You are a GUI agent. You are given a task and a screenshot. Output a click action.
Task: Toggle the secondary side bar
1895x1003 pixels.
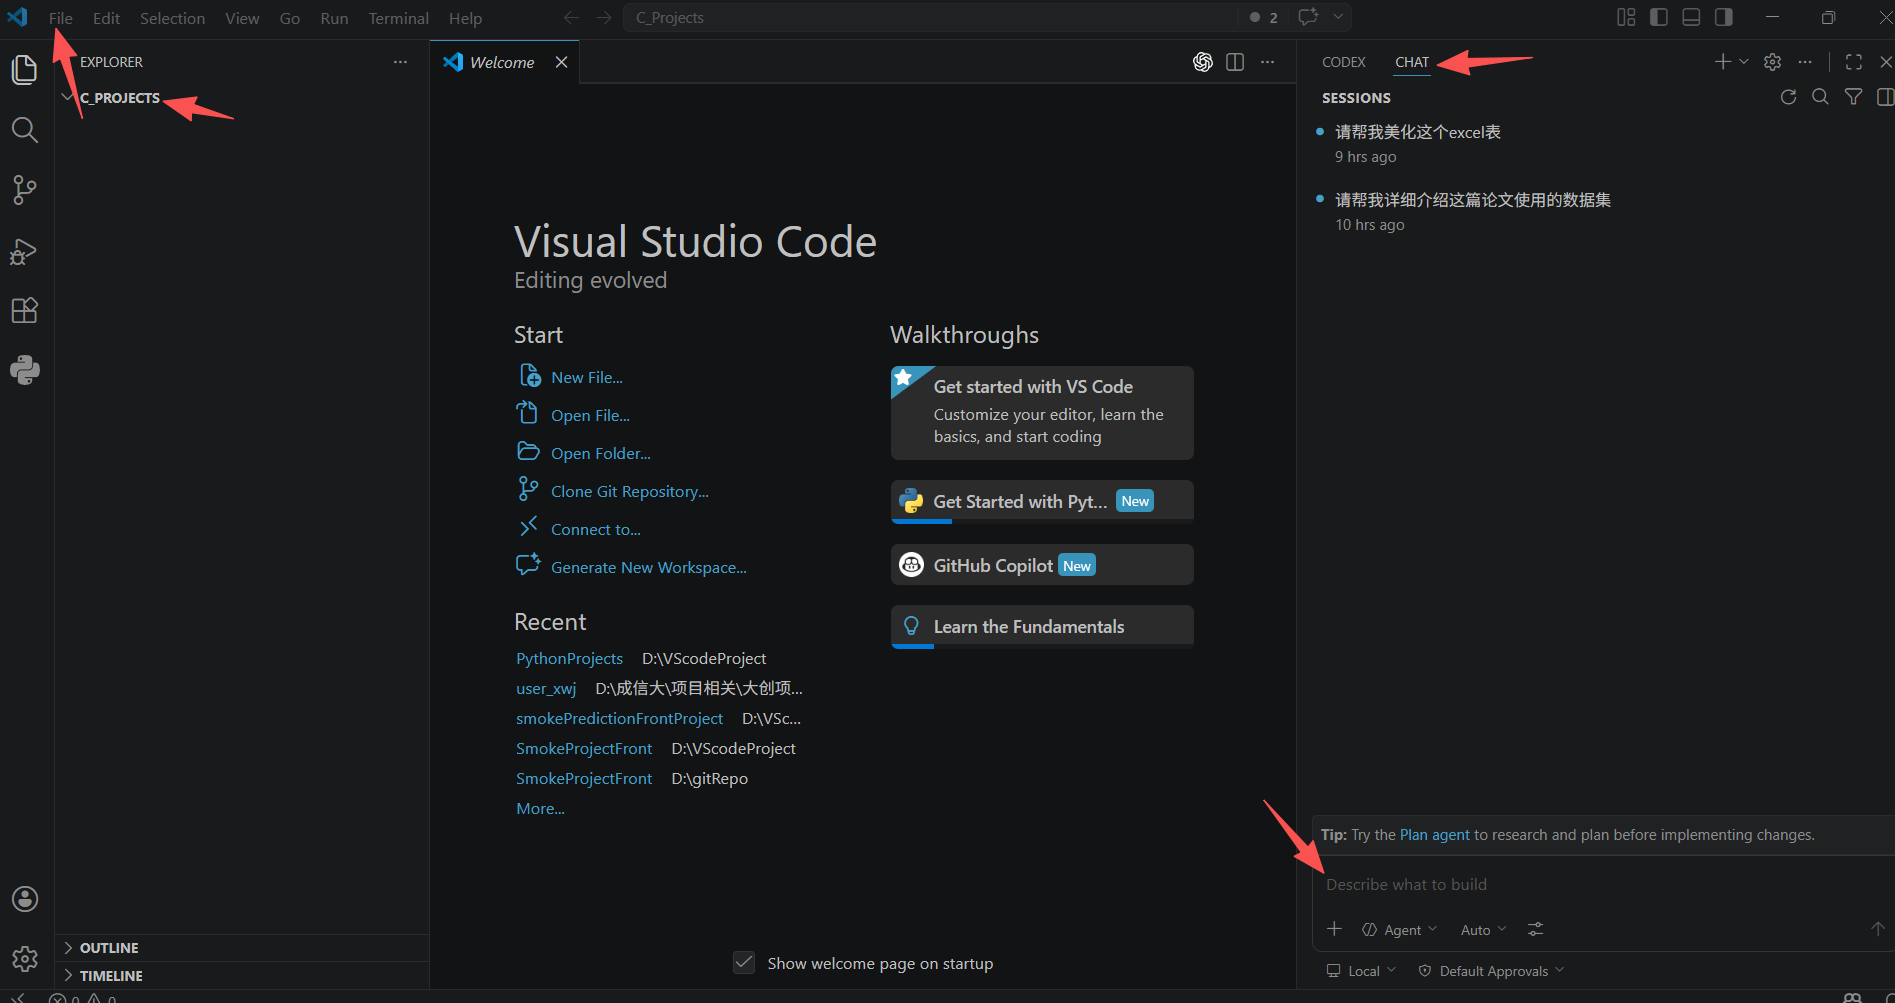(x=1723, y=17)
